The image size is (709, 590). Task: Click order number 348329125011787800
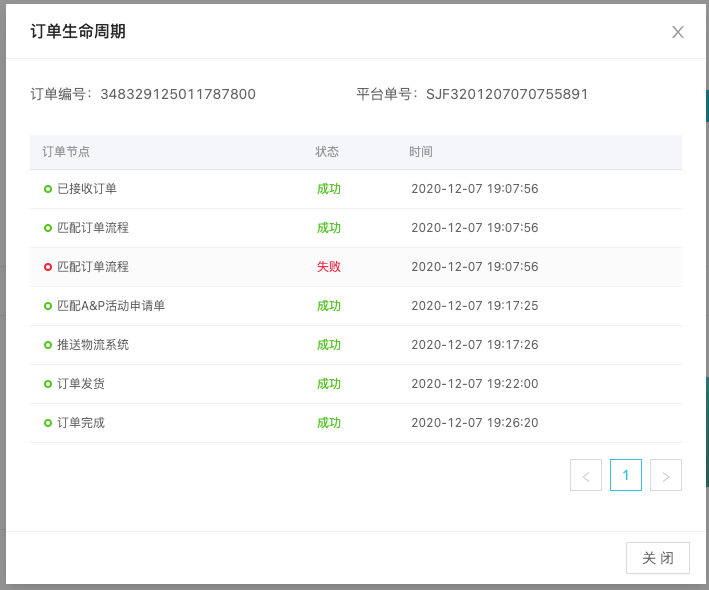178,94
